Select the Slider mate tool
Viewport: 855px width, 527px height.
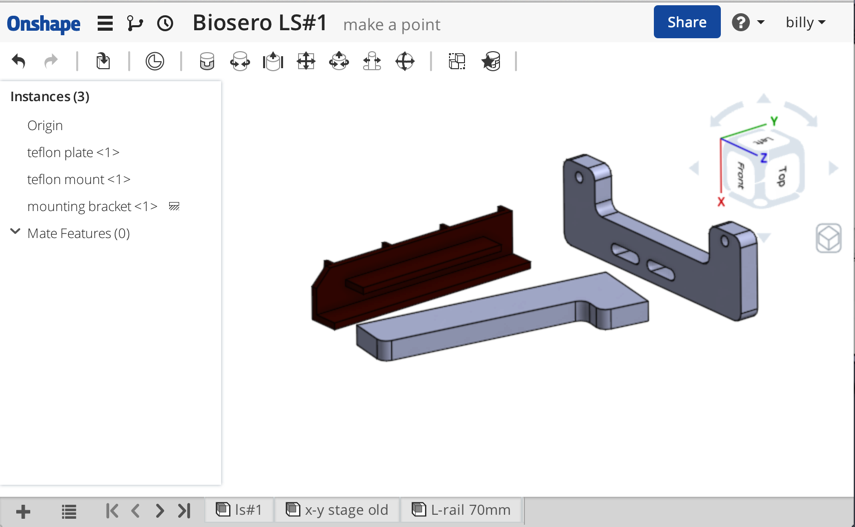click(x=273, y=61)
